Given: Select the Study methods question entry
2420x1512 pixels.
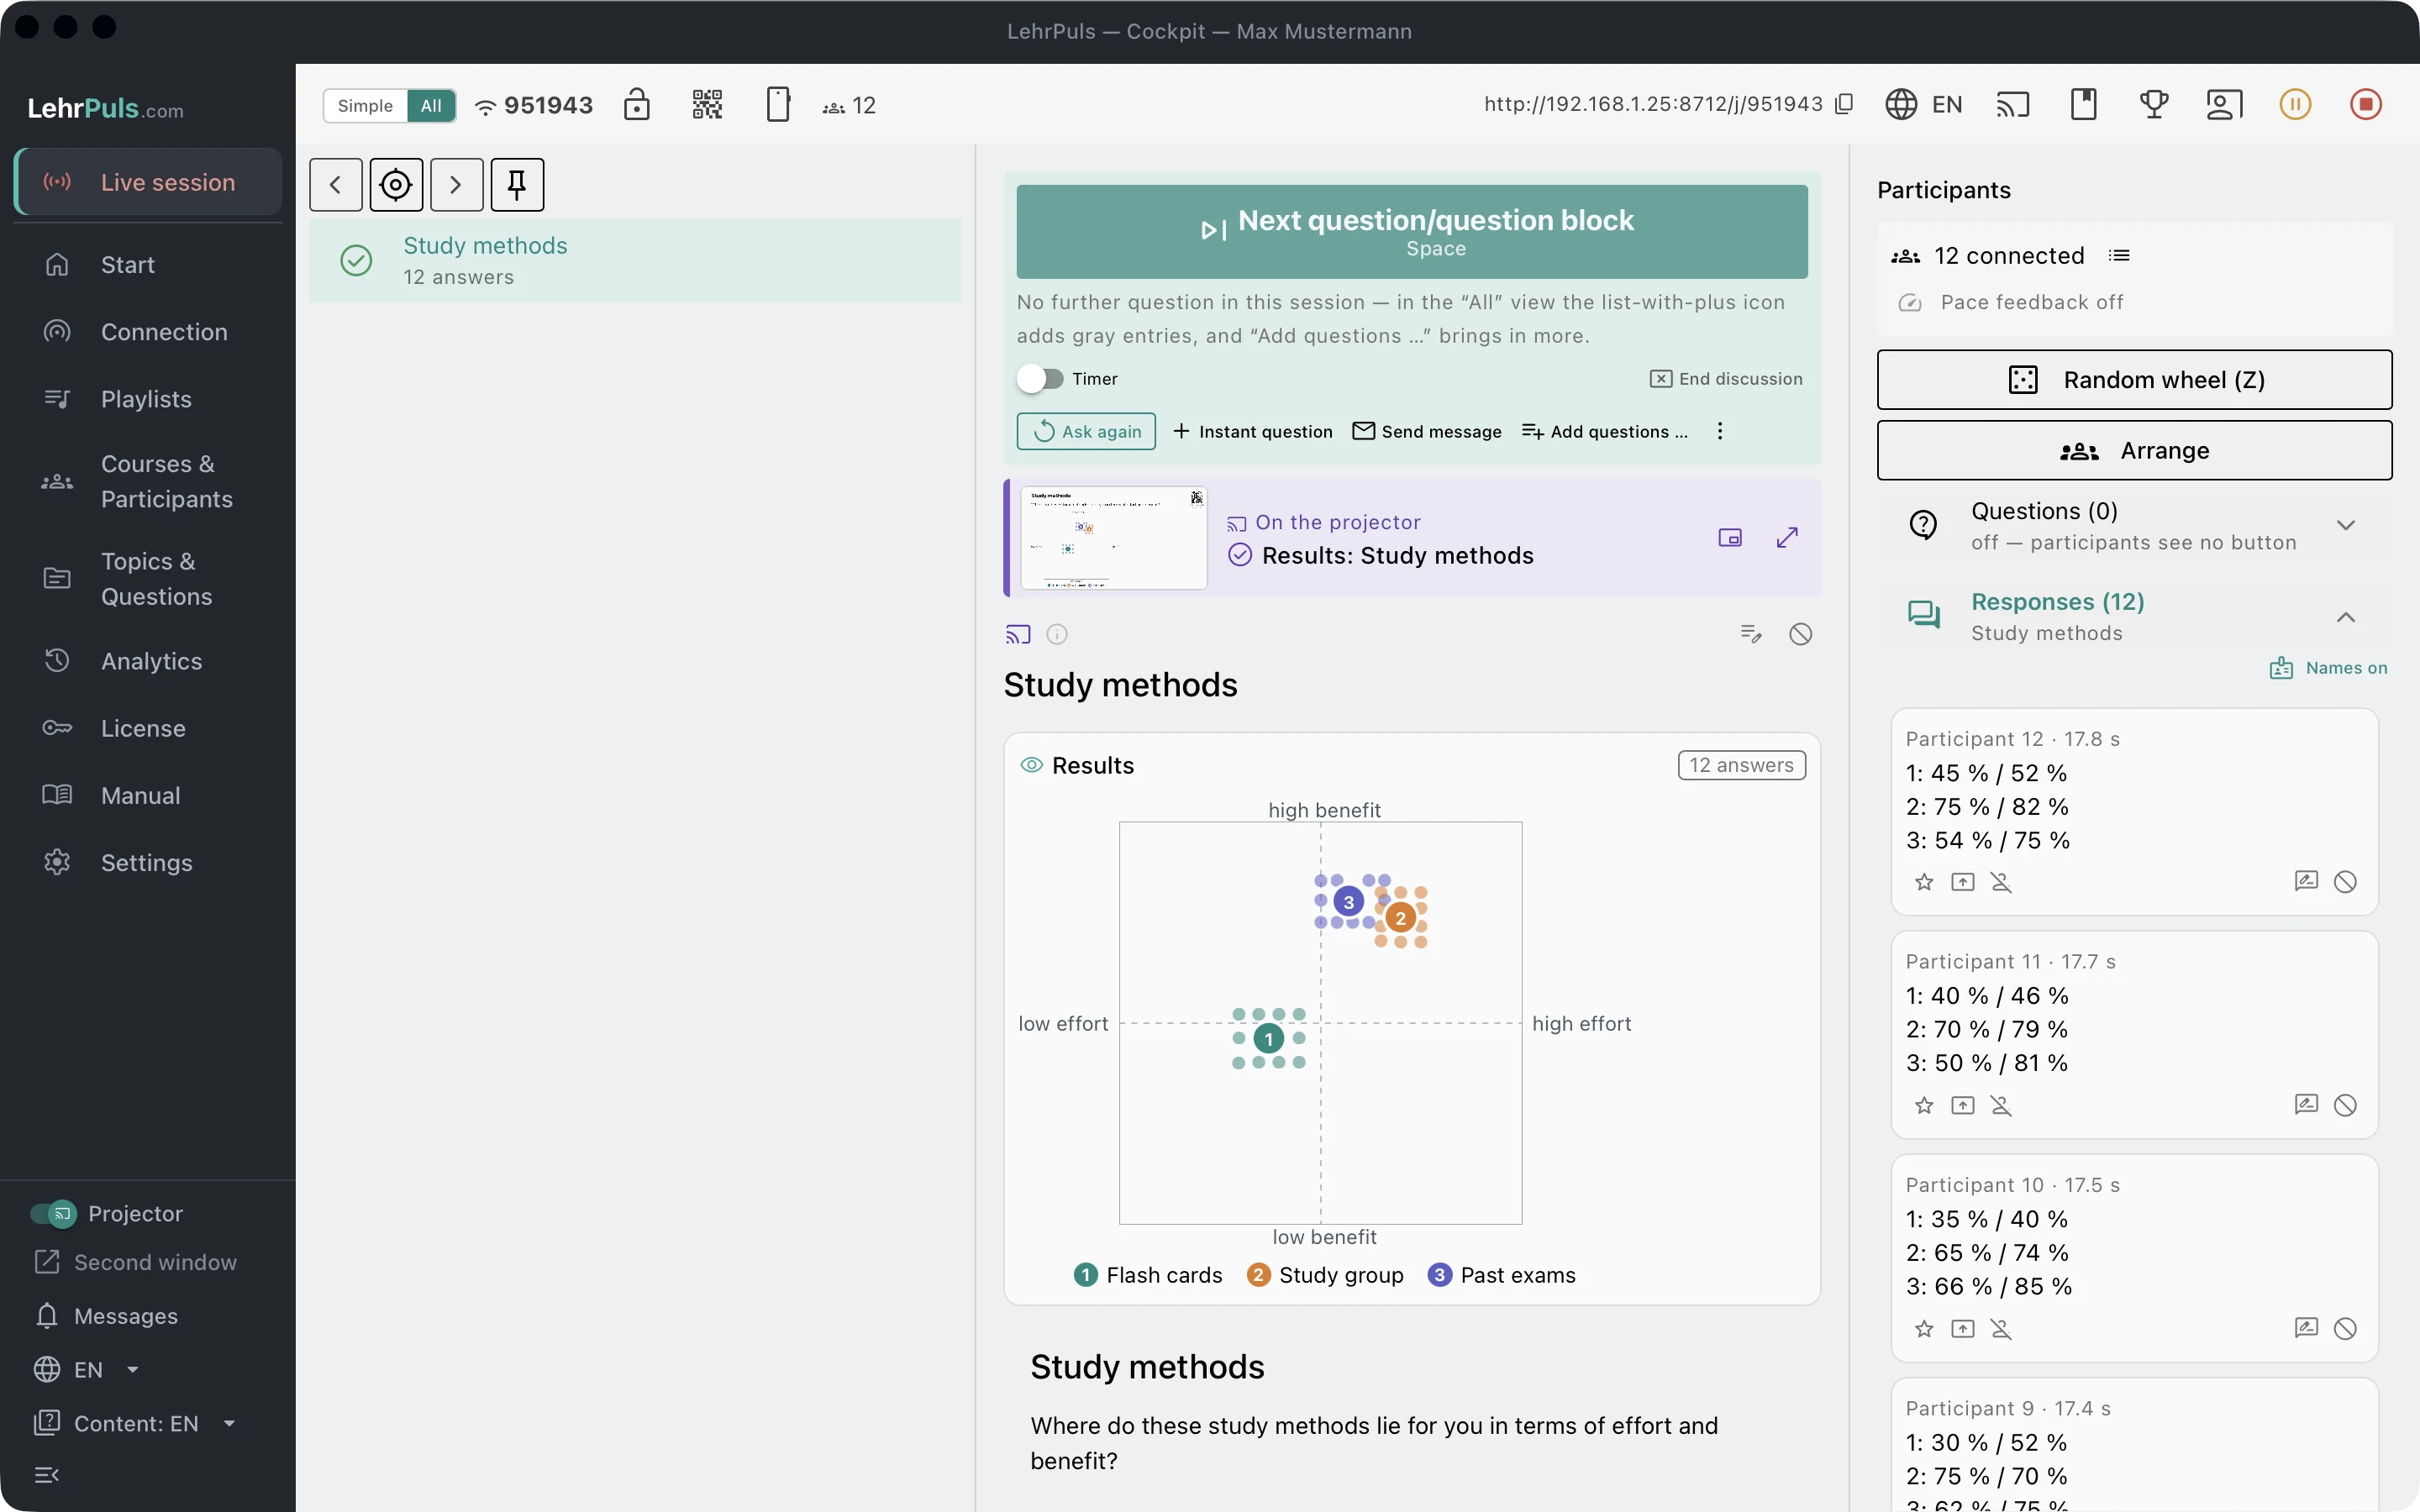Looking at the screenshot, I should 635,260.
